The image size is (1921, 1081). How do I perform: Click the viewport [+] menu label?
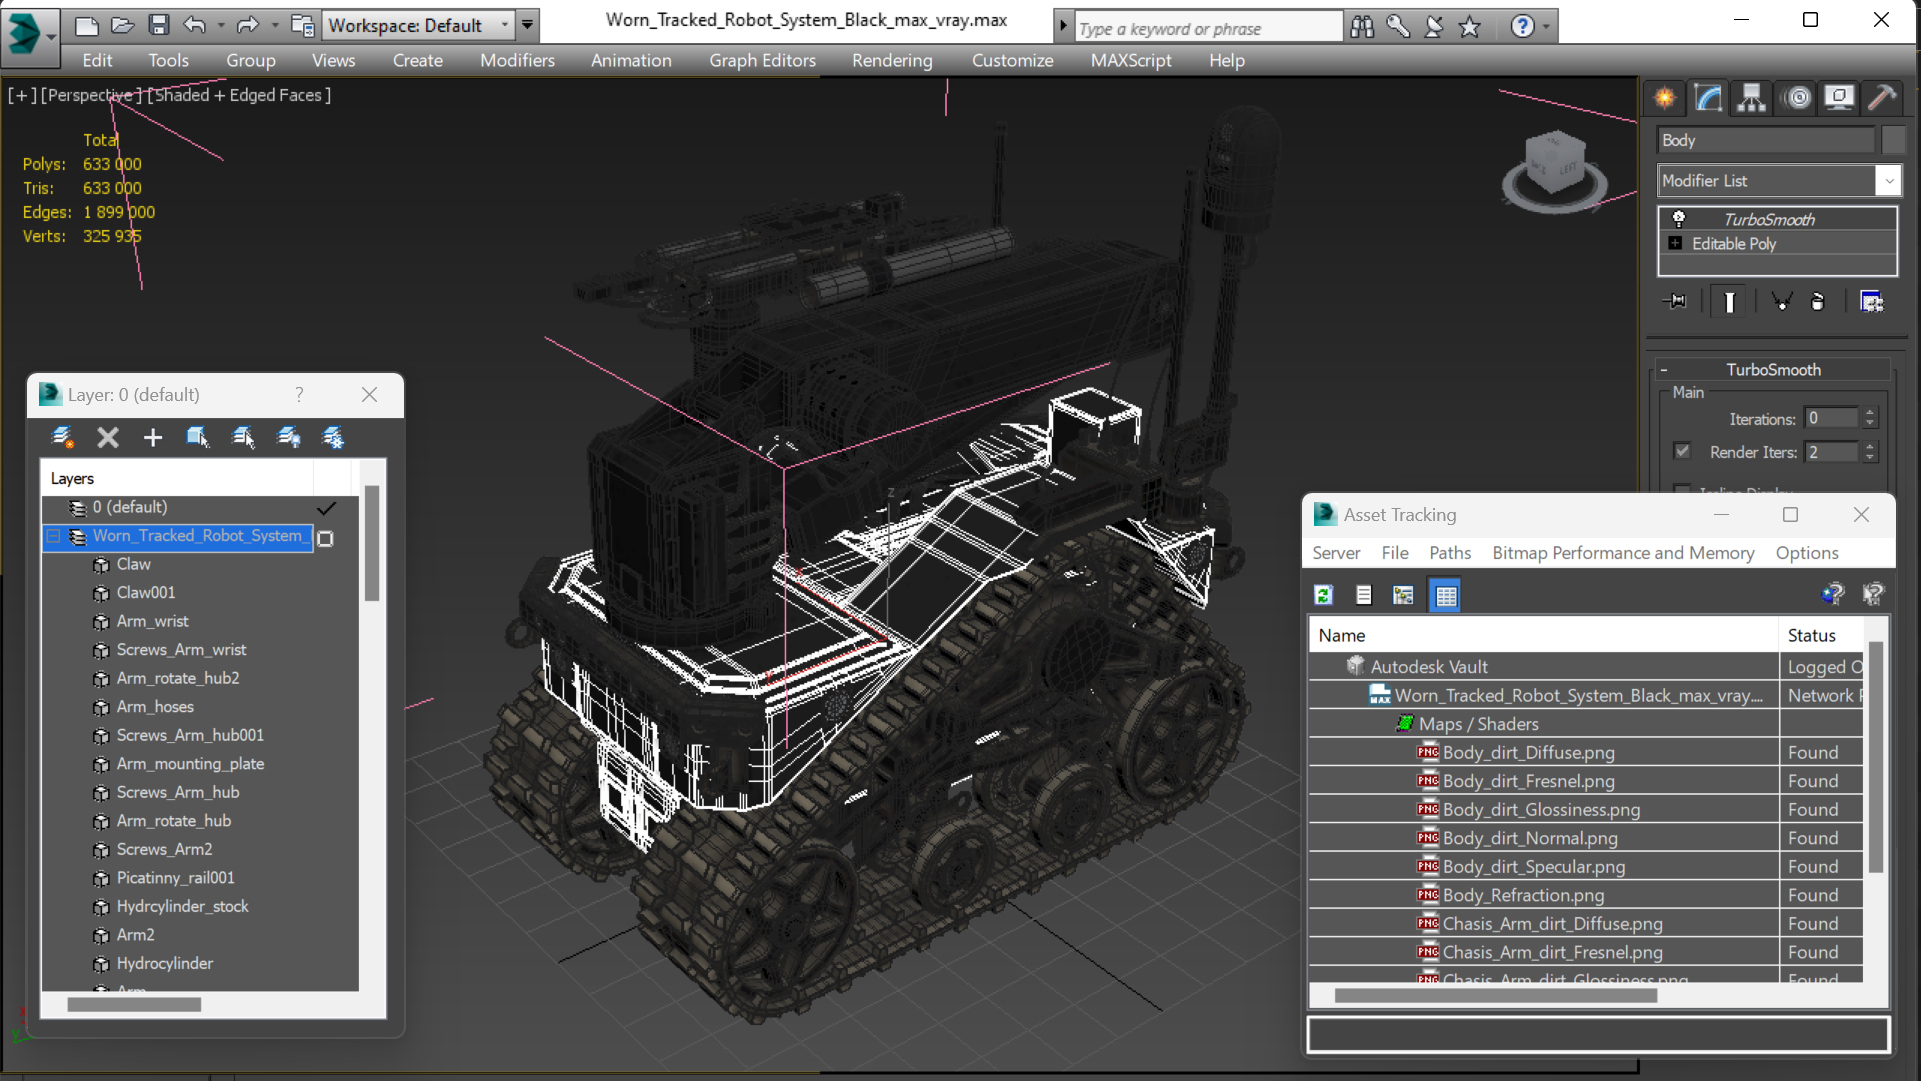(21, 95)
